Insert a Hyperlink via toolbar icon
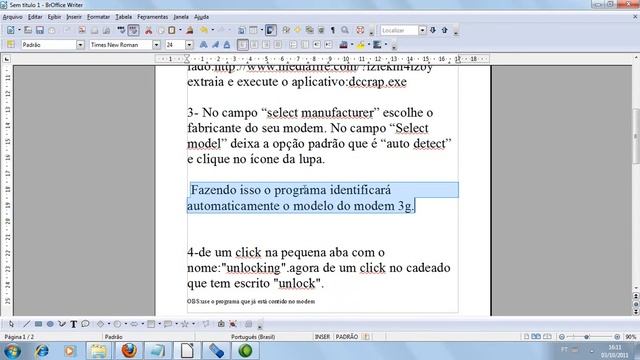The height and width of the screenshot is (360, 640). click(x=241, y=30)
